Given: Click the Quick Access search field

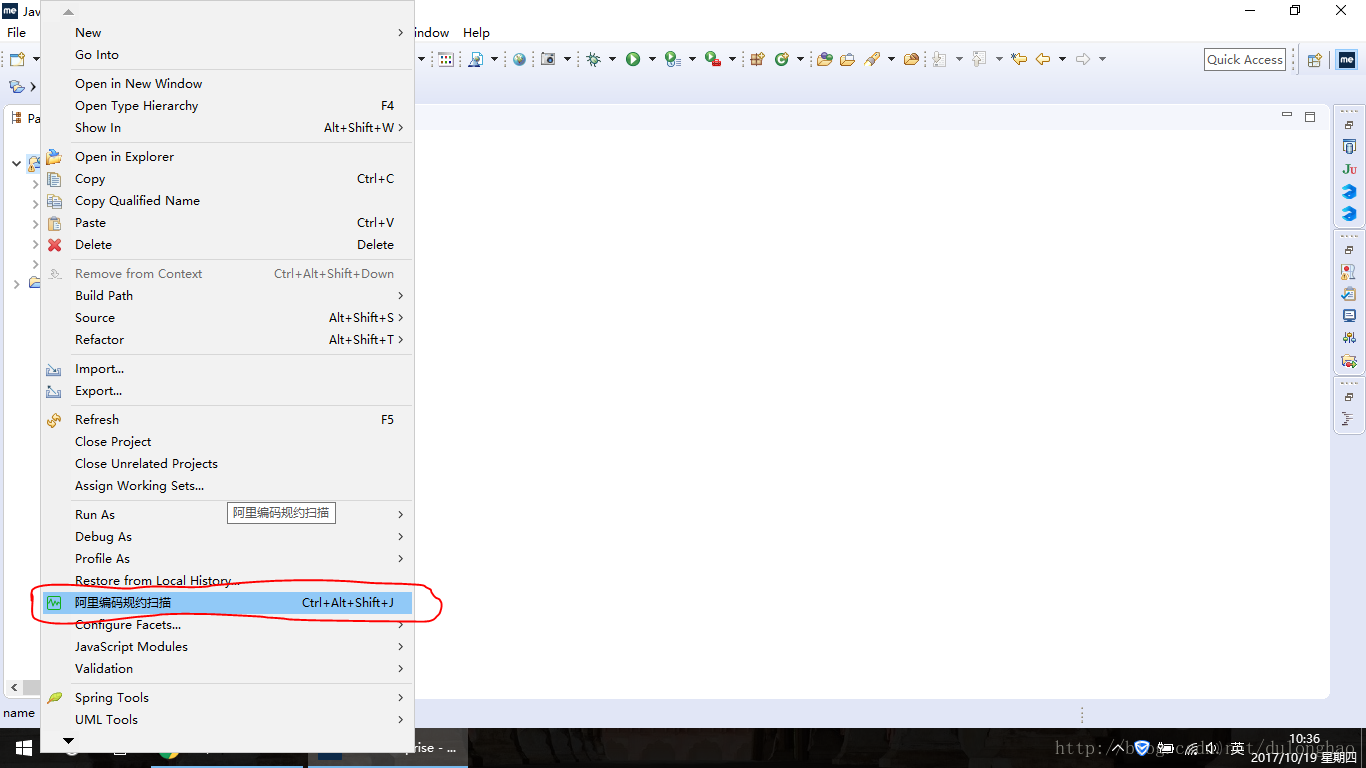Looking at the screenshot, I should 1245,60.
